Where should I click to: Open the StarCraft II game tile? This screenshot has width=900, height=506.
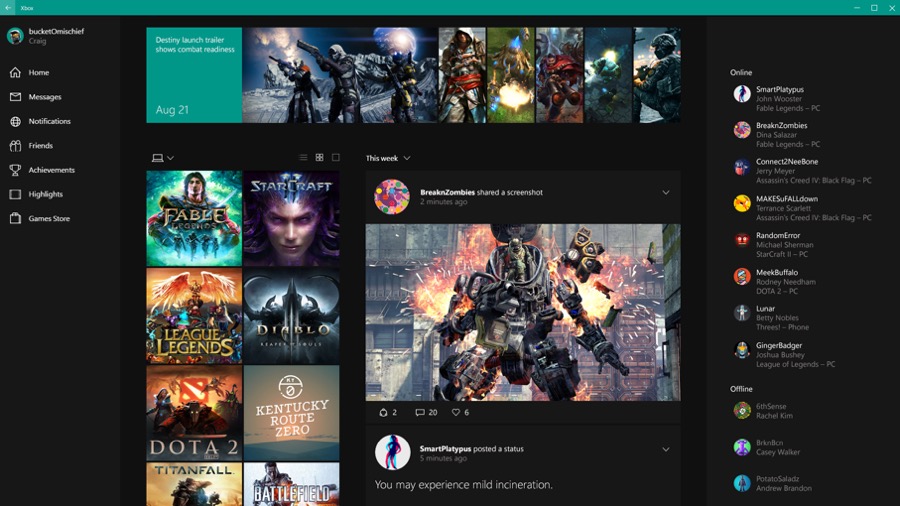click(291, 218)
